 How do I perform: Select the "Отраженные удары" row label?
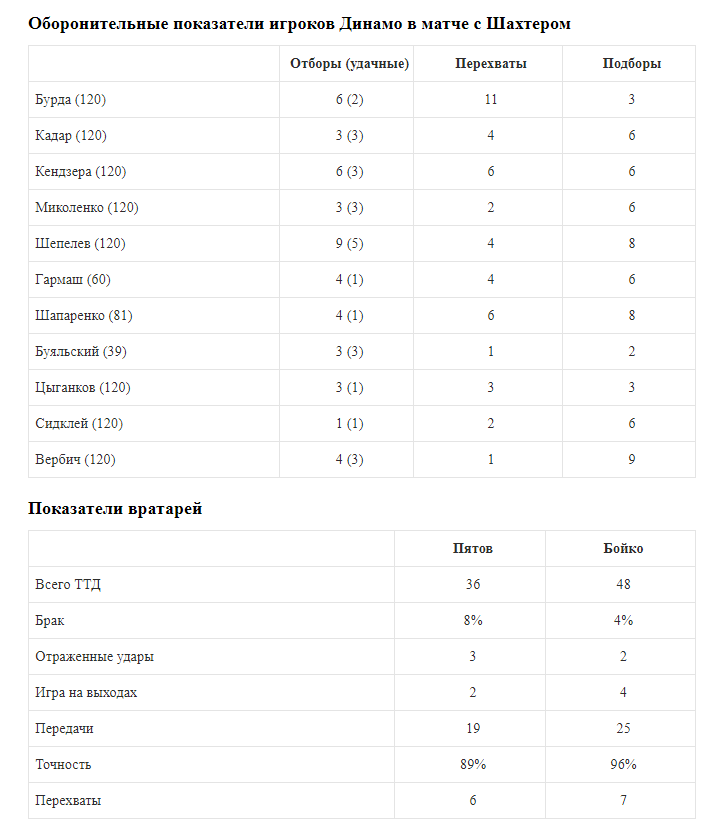(x=94, y=657)
